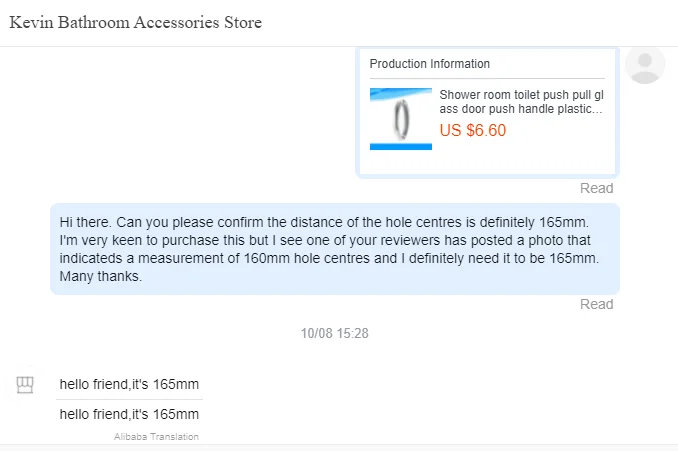The width and height of the screenshot is (678, 451).
Task: Click the Production Information card header
Action: (x=430, y=64)
